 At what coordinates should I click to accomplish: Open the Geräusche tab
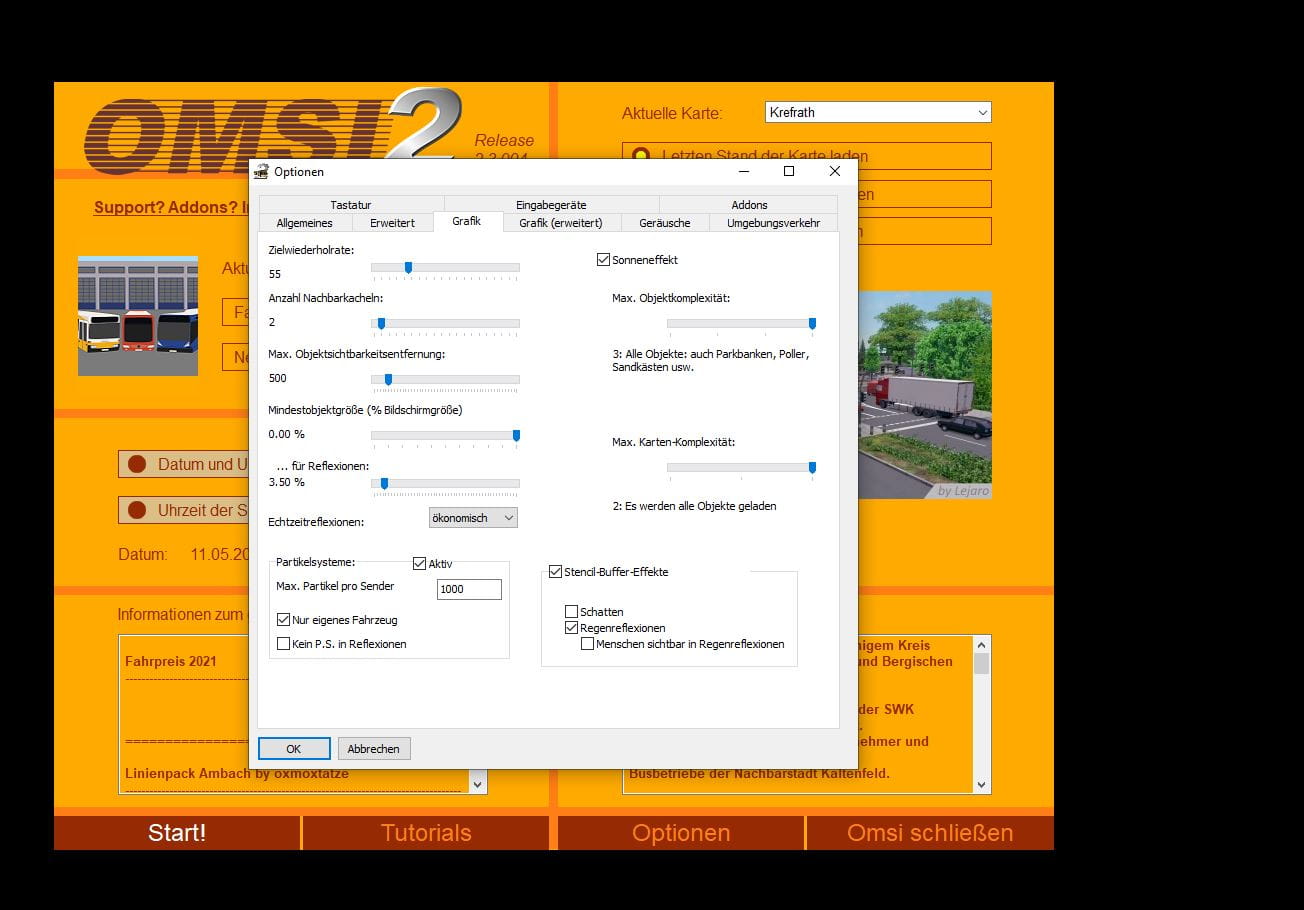(x=664, y=223)
